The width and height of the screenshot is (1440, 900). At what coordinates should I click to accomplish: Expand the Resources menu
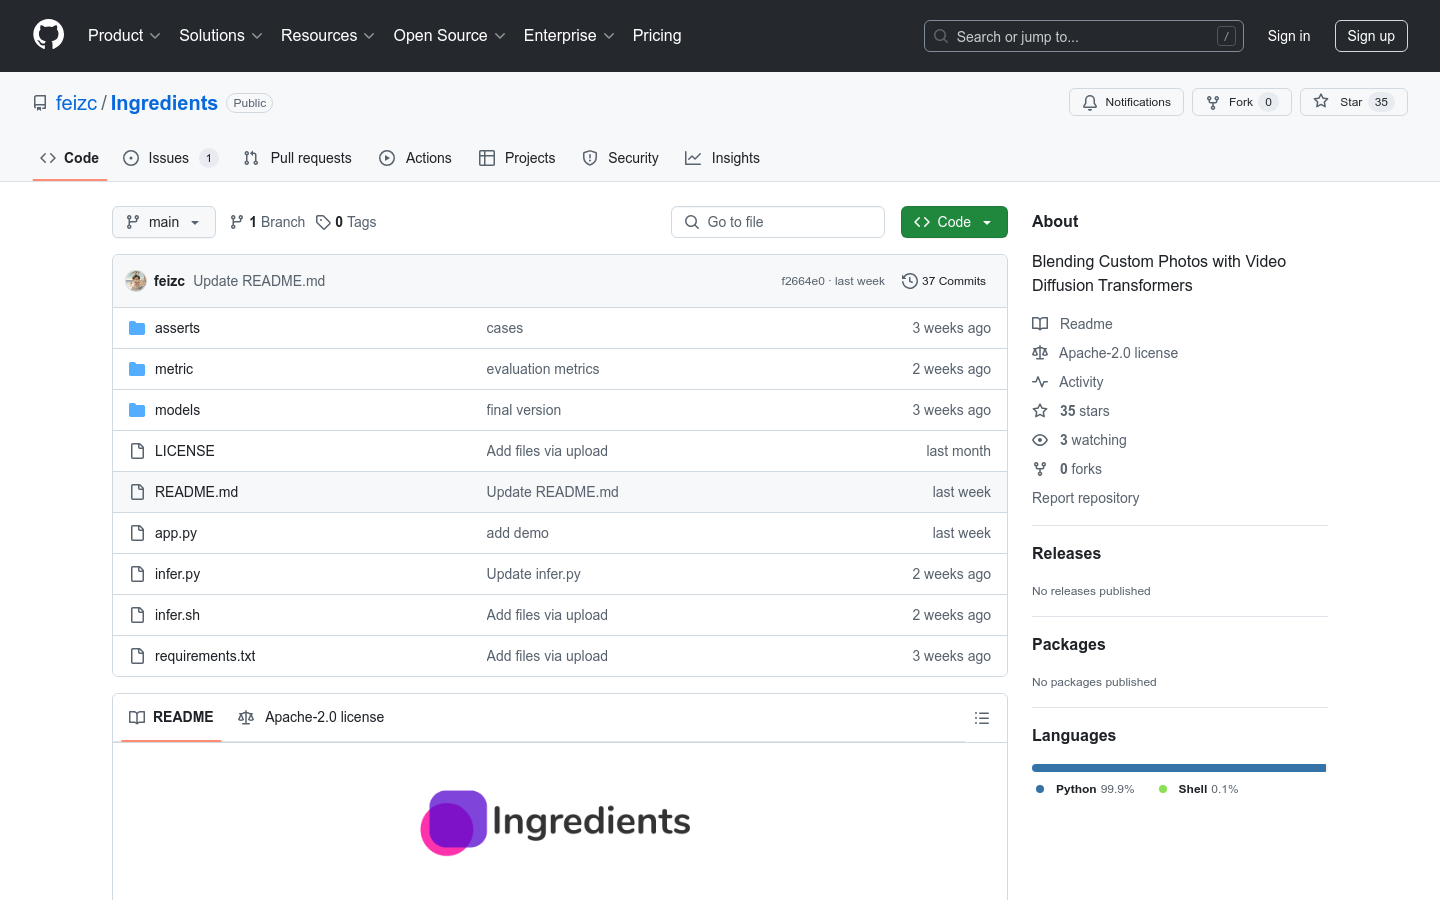click(328, 35)
